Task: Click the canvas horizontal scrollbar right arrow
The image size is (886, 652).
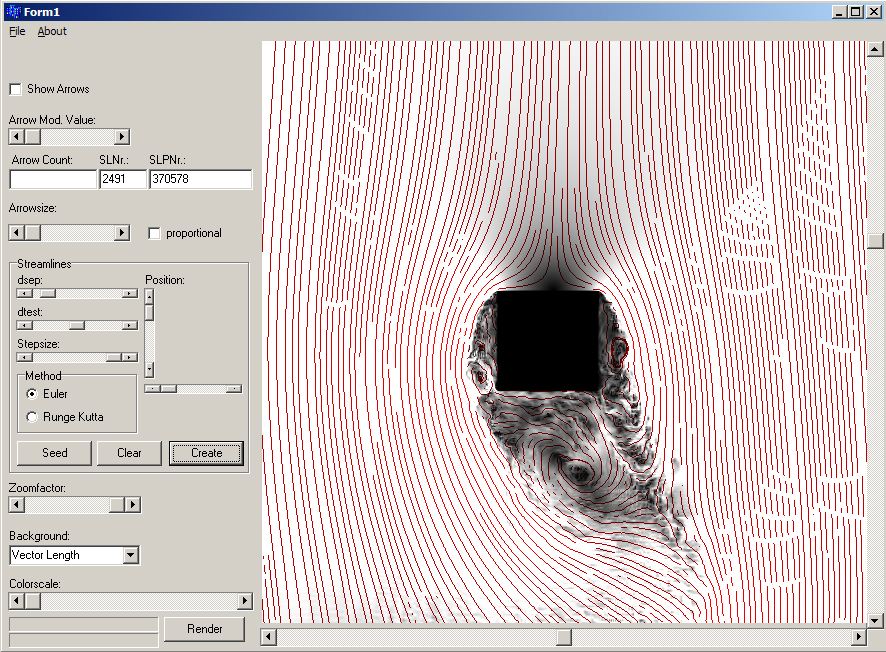Action: coord(858,637)
